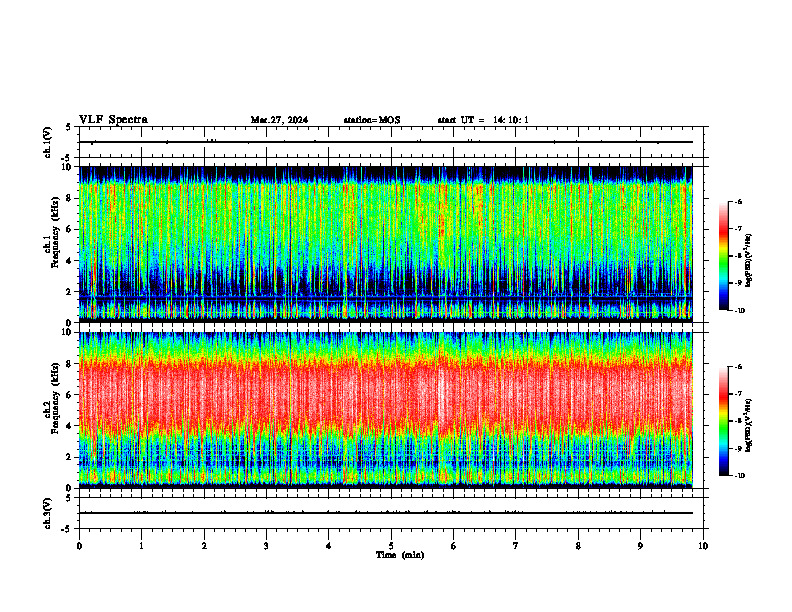This screenshot has width=792, height=612.
Task: Click the ch.2 spectrogram color scale bar
Action: (723, 421)
